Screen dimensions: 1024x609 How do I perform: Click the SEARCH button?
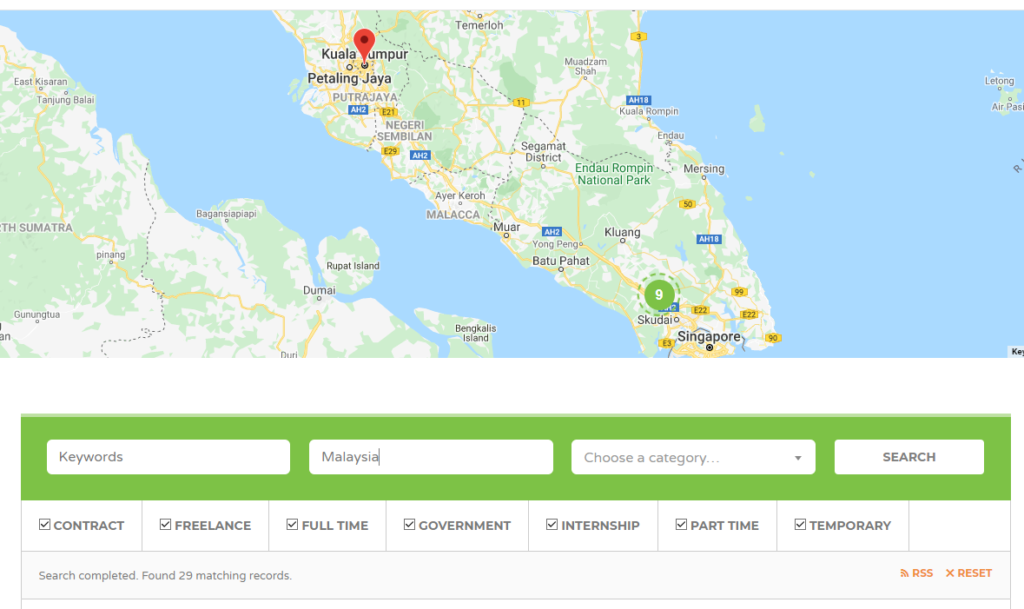(x=909, y=457)
